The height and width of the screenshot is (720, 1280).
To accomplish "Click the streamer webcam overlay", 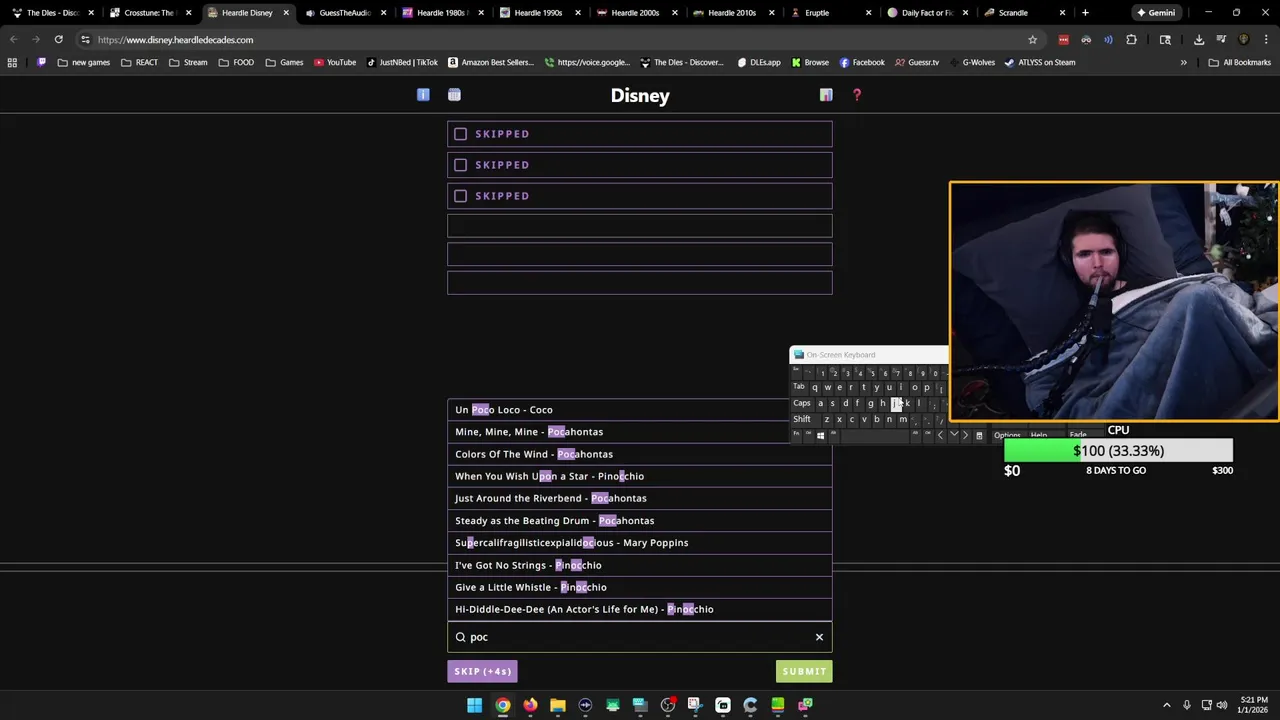I will click(1114, 301).
